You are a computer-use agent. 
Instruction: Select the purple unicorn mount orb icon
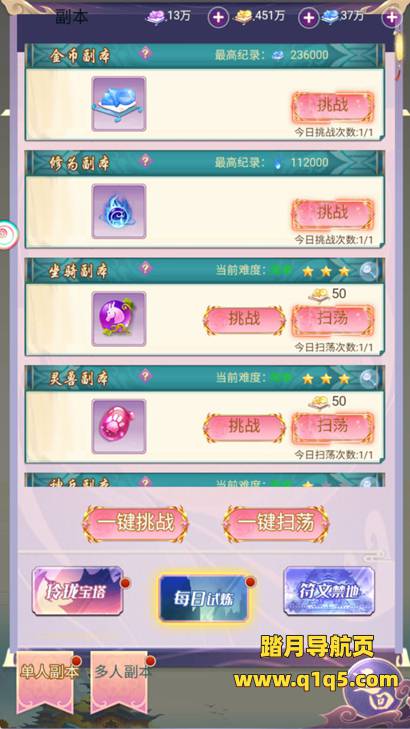tap(119, 319)
